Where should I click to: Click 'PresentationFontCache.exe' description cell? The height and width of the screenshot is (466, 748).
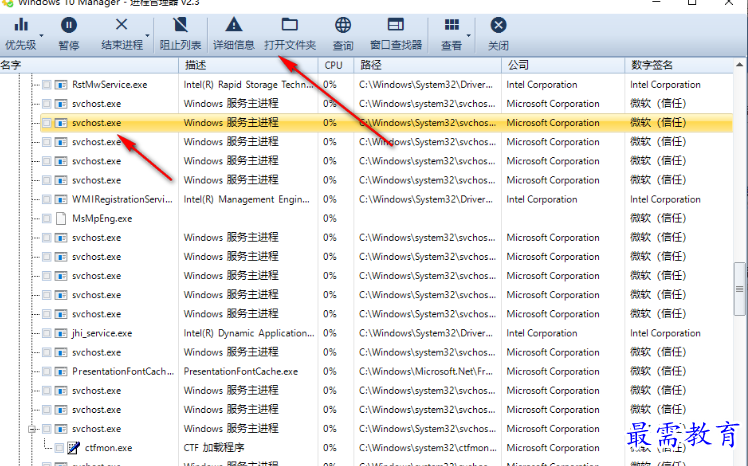(241, 372)
